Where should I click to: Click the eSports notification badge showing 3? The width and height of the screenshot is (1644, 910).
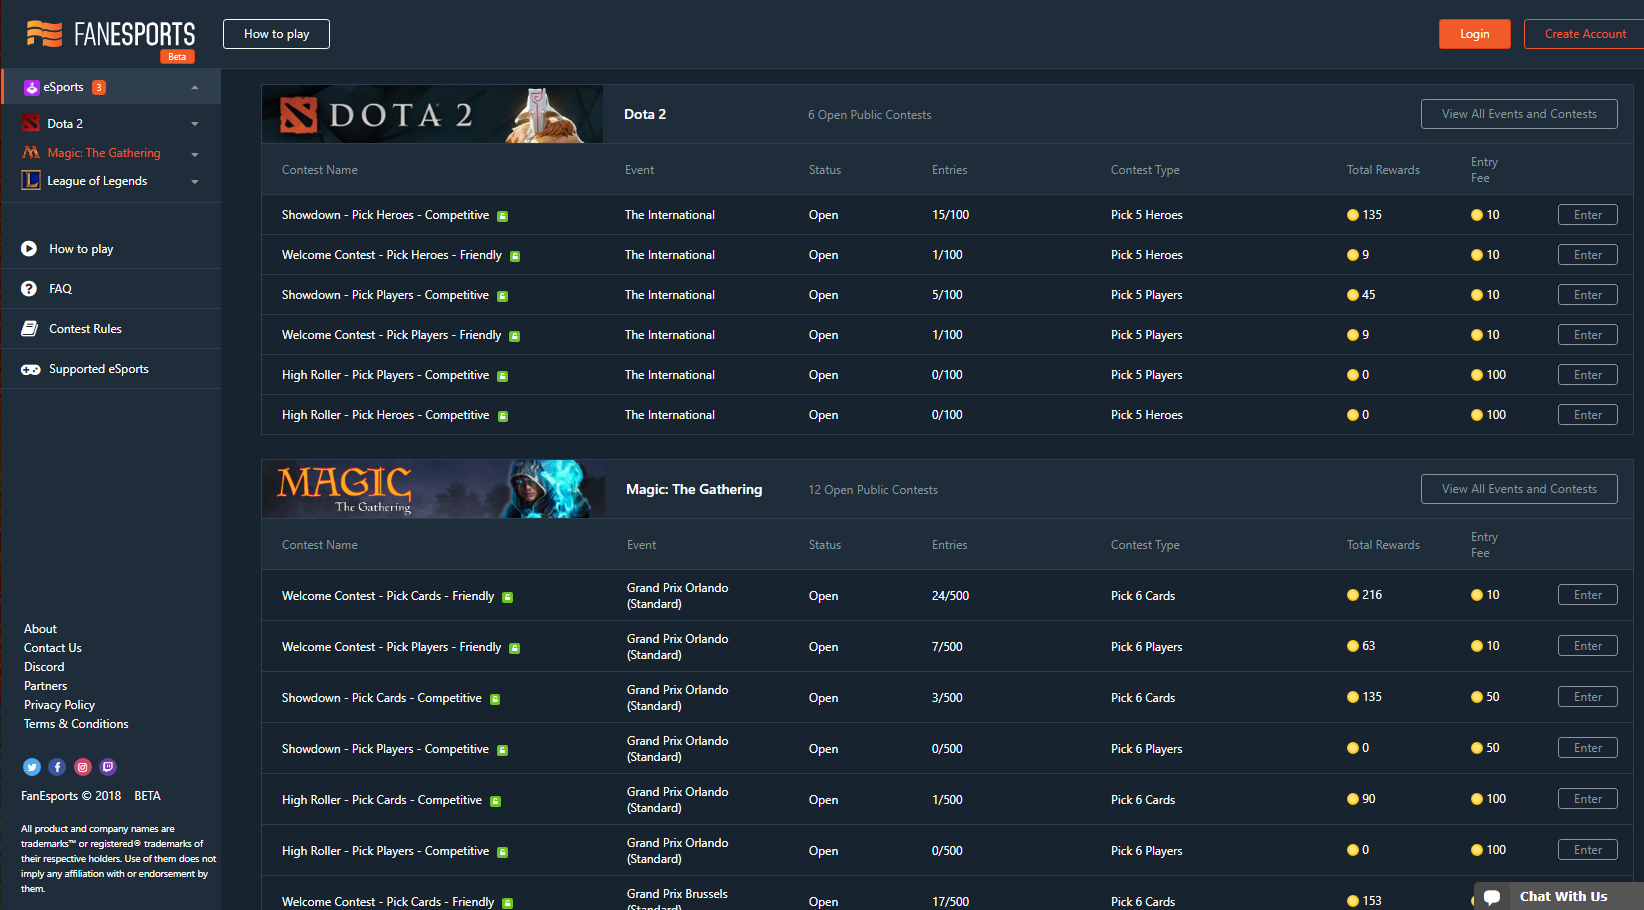[x=99, y=88]
